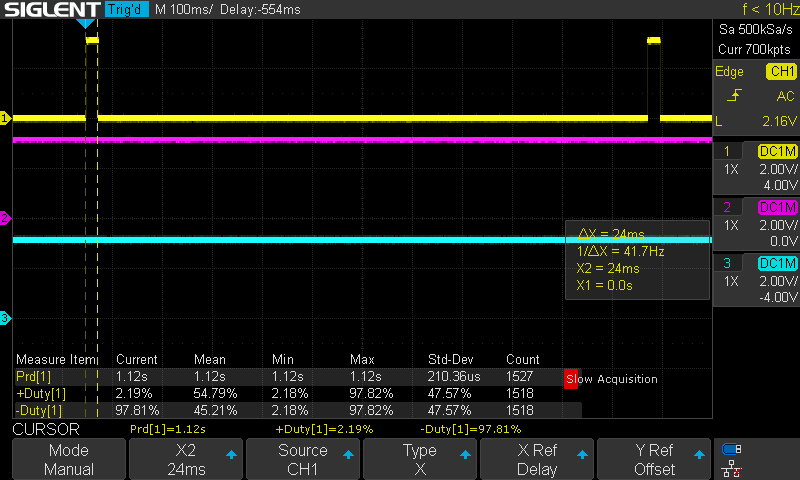Open the Mode Manual cursor menu
This screenshot has width=800, height=480.
tap(69, 459)
